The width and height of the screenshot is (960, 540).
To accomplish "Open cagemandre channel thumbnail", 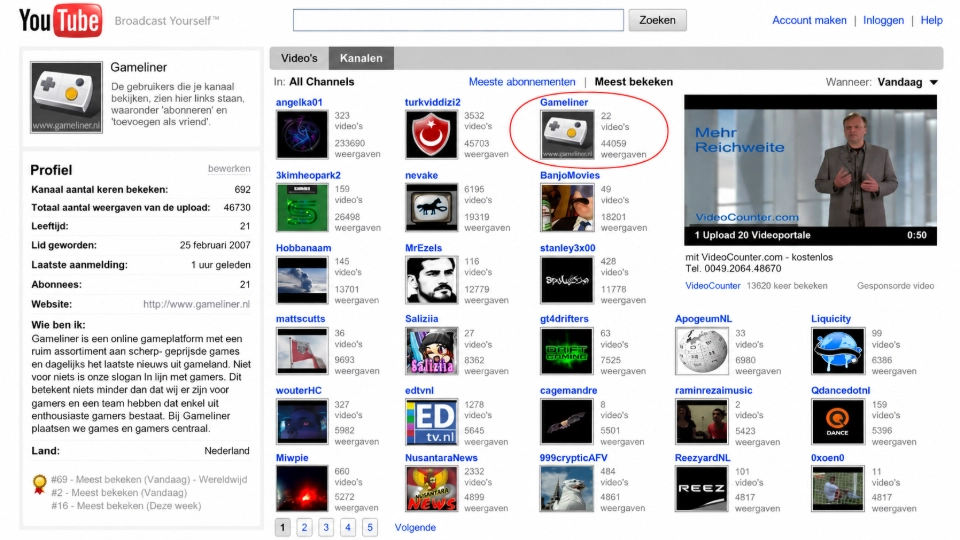I will tap(567, 422).
